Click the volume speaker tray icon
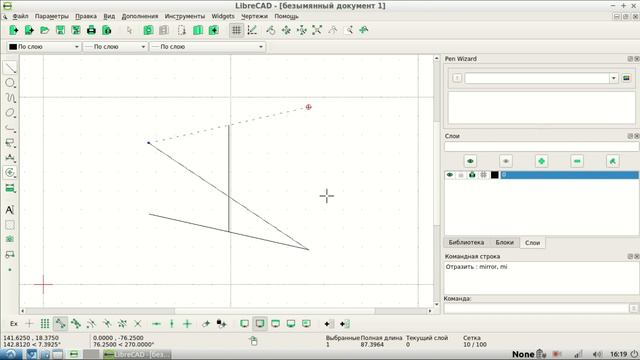Screen dimensions: 640x360 pyautogui.click(x=597, y=354)
